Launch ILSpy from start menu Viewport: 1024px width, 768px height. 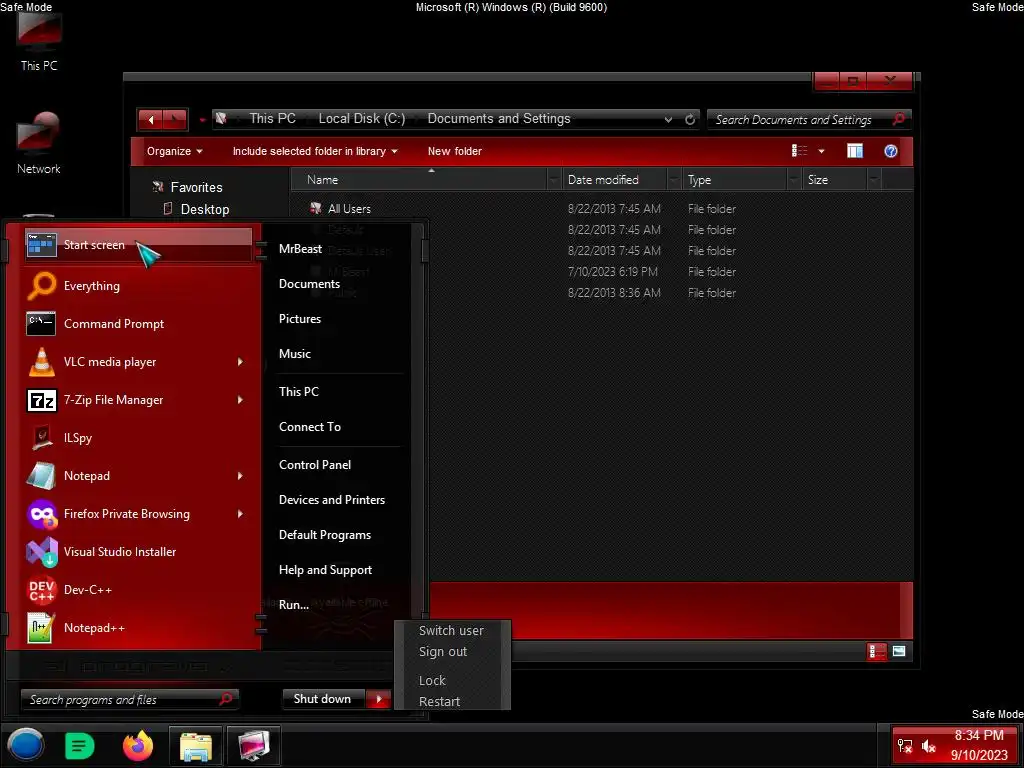tap(138, 438)
